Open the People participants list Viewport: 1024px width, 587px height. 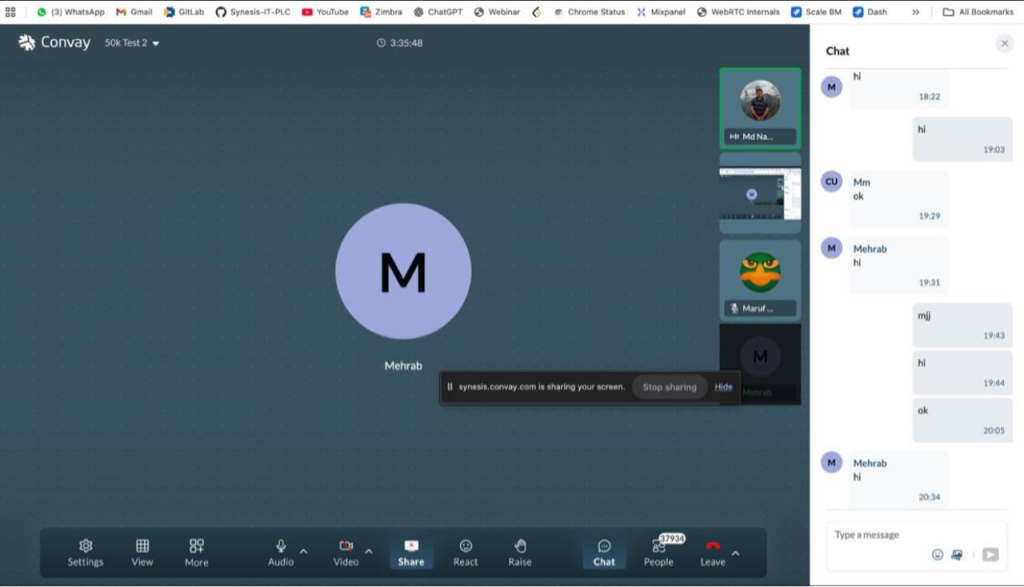point(658,551)
